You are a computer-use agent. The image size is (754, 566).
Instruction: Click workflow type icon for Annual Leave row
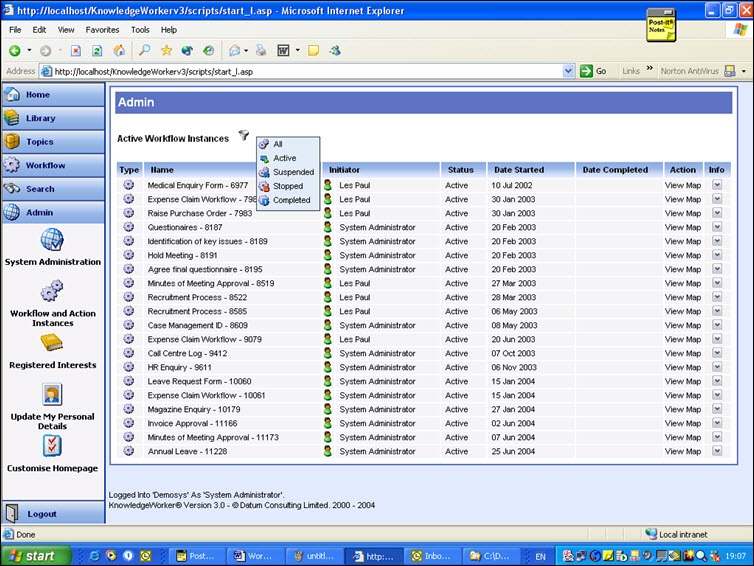point(128,451)
